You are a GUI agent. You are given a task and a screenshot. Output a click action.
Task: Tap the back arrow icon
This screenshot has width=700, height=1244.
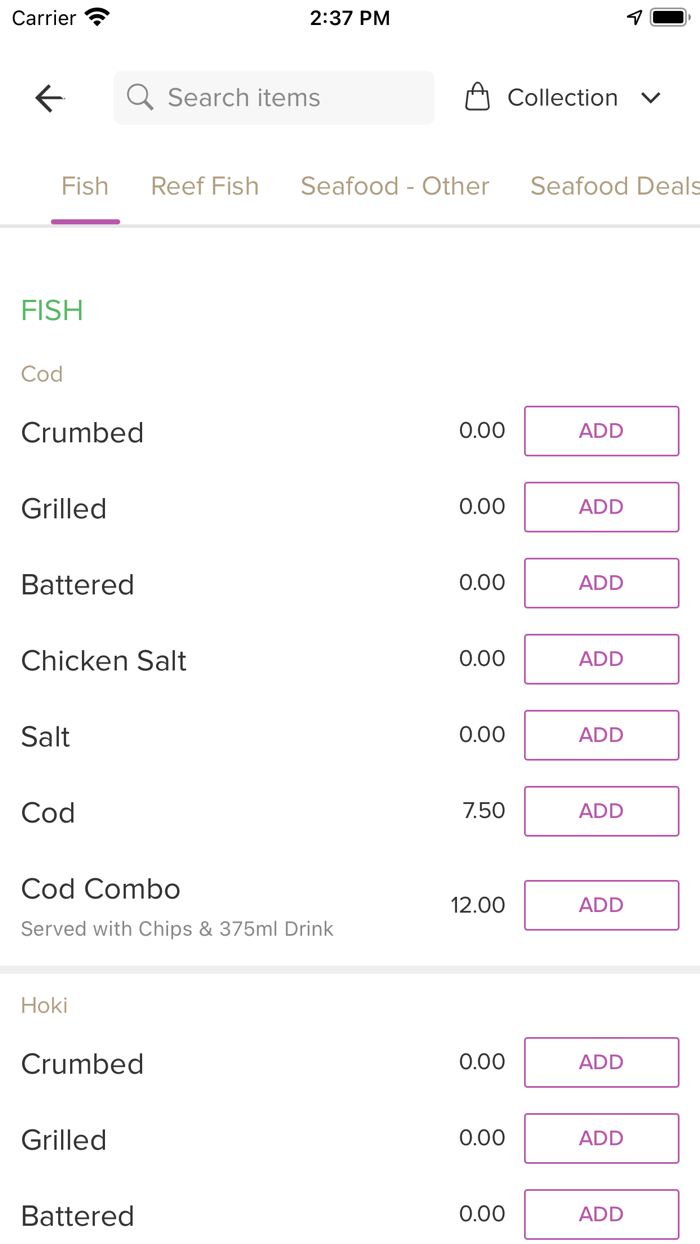(x=49, y=98)
